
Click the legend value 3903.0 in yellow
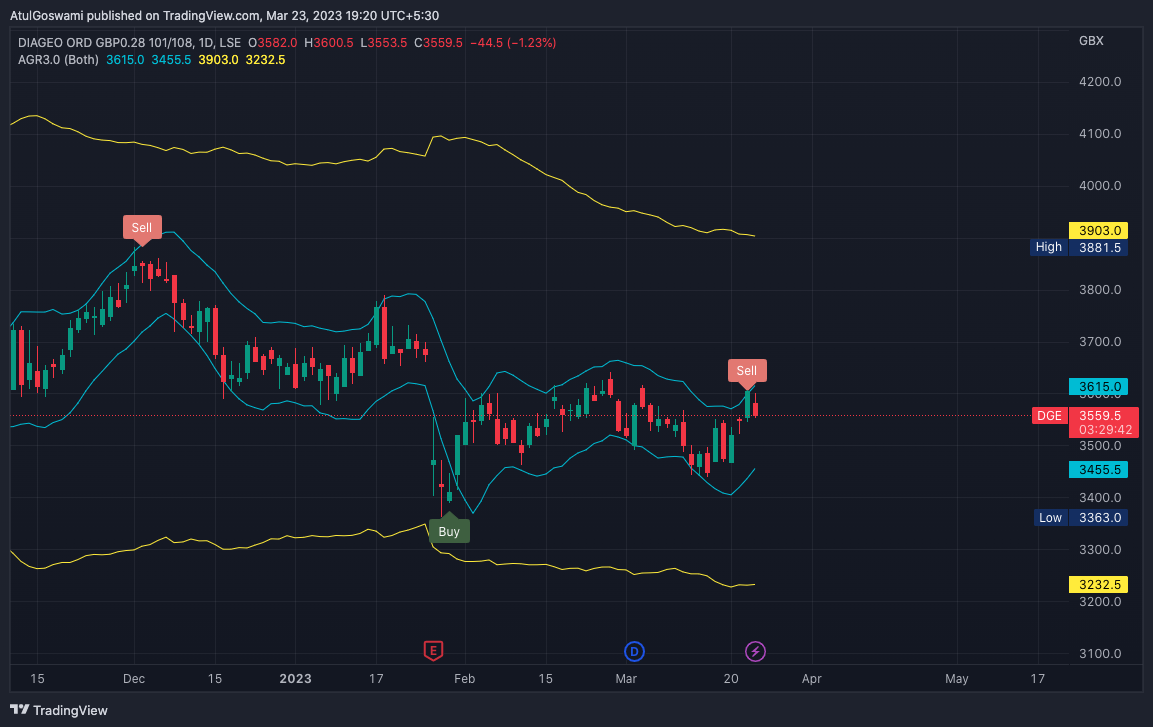pos(218,60)
